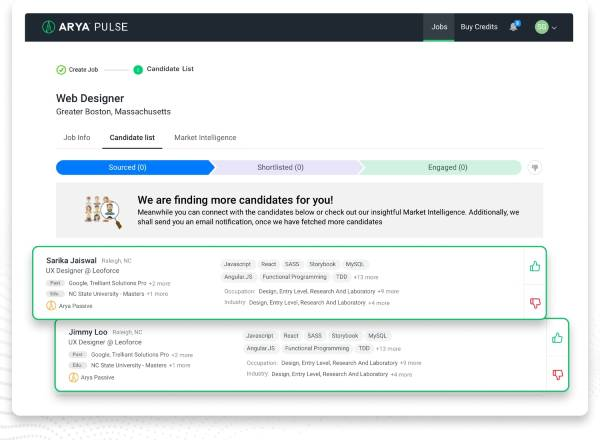The image size is (600, 440).
Task: Click Arya Passive icon on Jimmy's card
Action: point(73,377)
